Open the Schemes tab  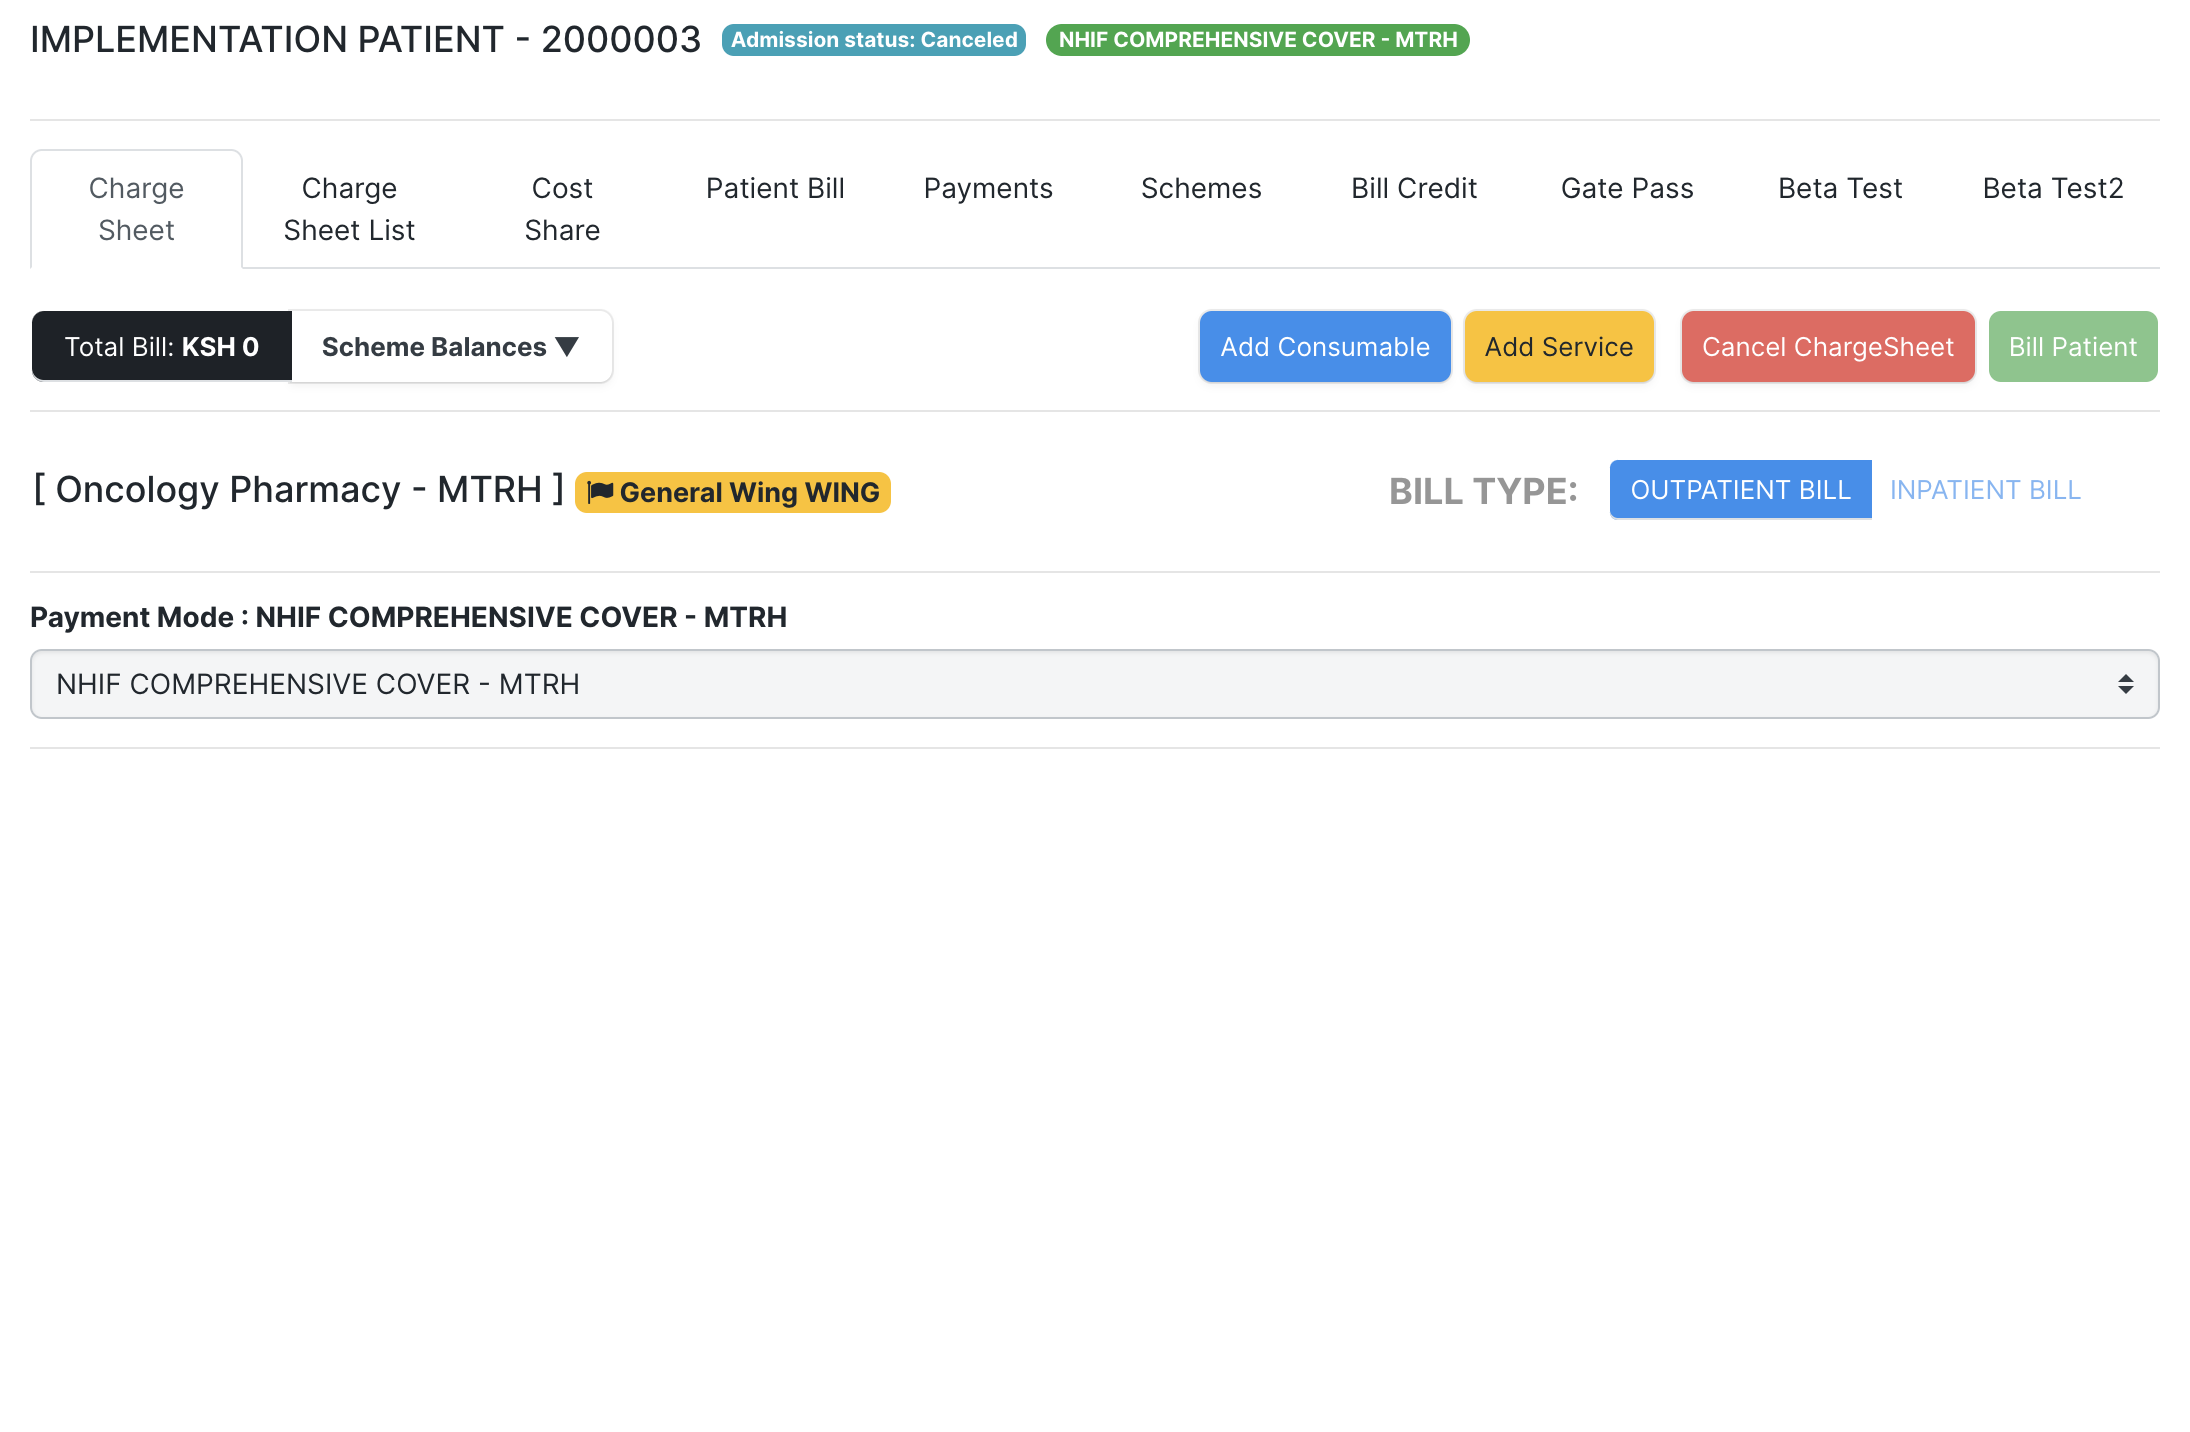point(1201,188)
